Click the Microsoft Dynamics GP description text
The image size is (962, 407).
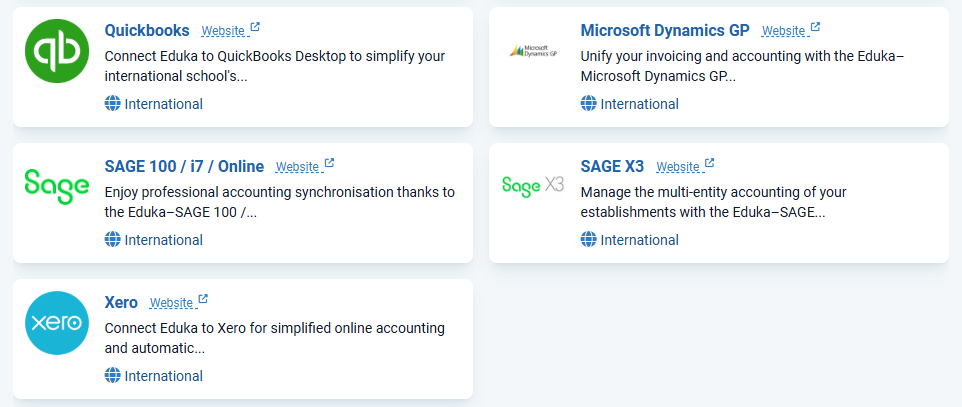742,66
